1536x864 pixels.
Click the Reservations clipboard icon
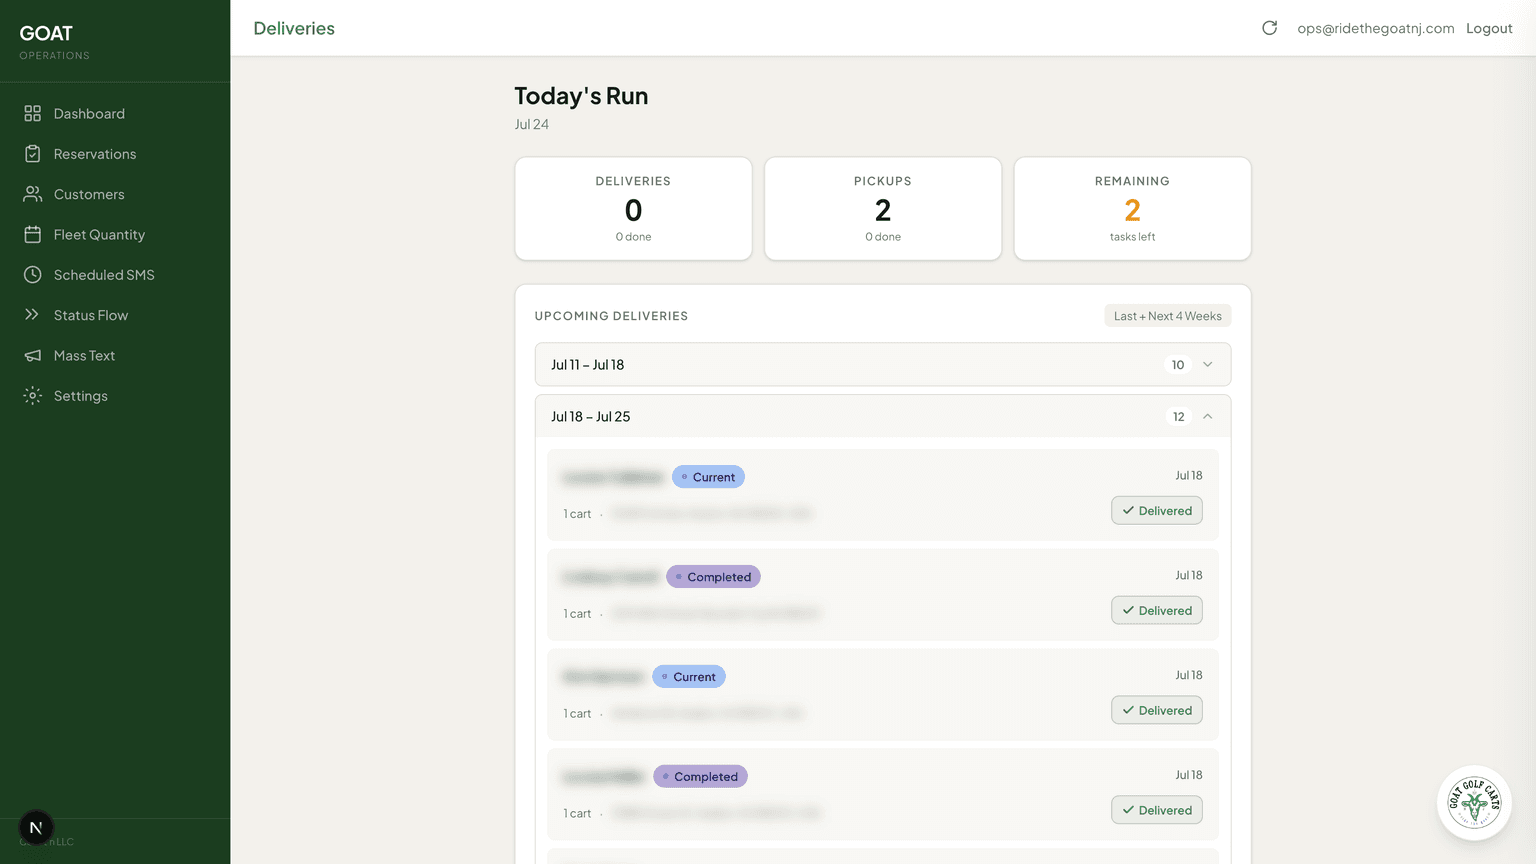pyautogui.click(x=33, y=154)
